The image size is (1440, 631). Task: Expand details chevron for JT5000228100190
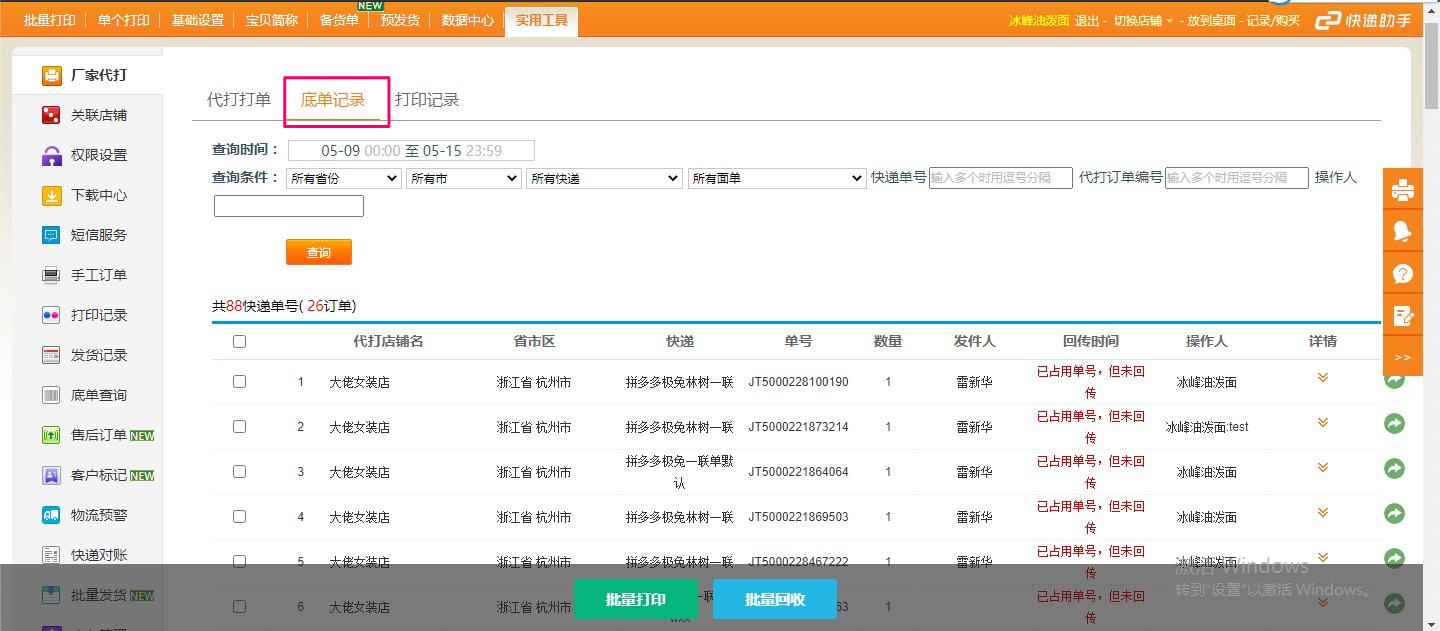(x=1322, y=377)
